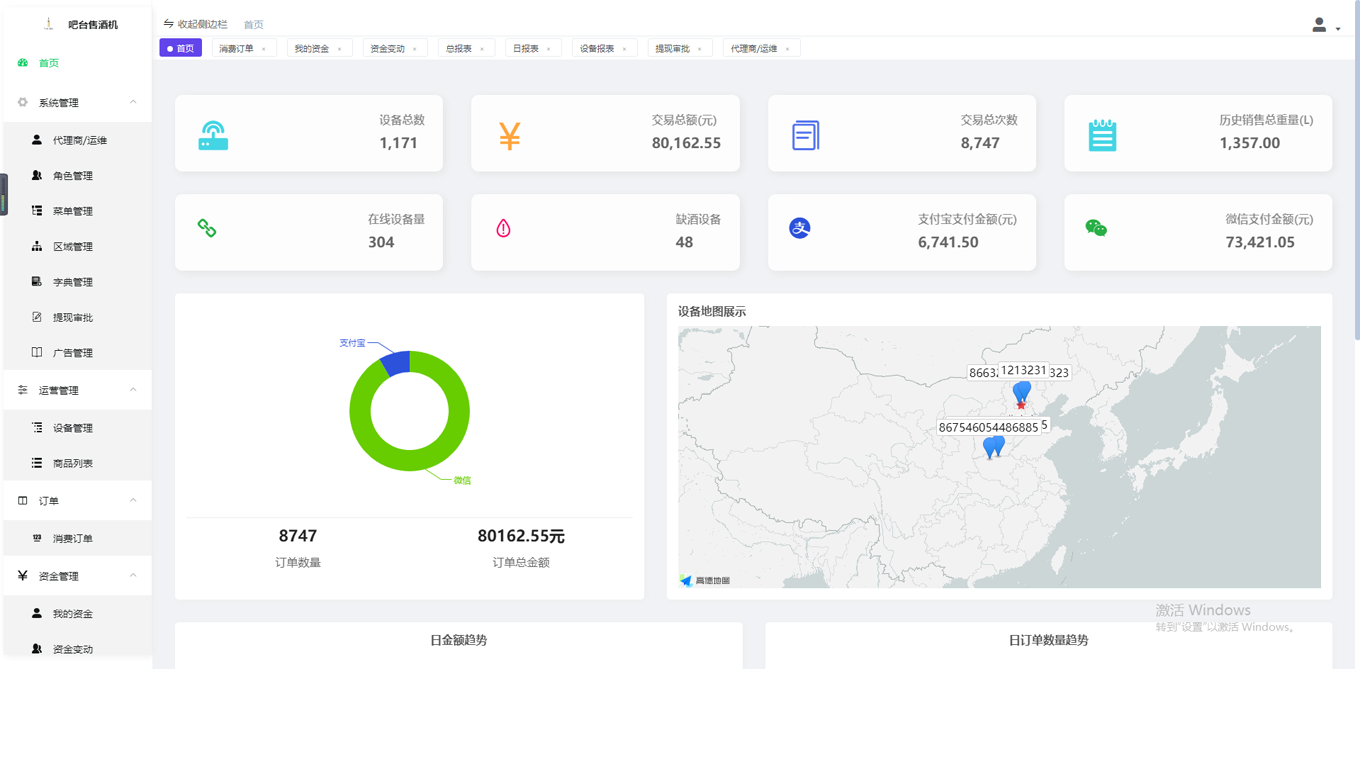Close the 日报表 tab
This screenshot has width=1360, height=776.
point(549,49)
